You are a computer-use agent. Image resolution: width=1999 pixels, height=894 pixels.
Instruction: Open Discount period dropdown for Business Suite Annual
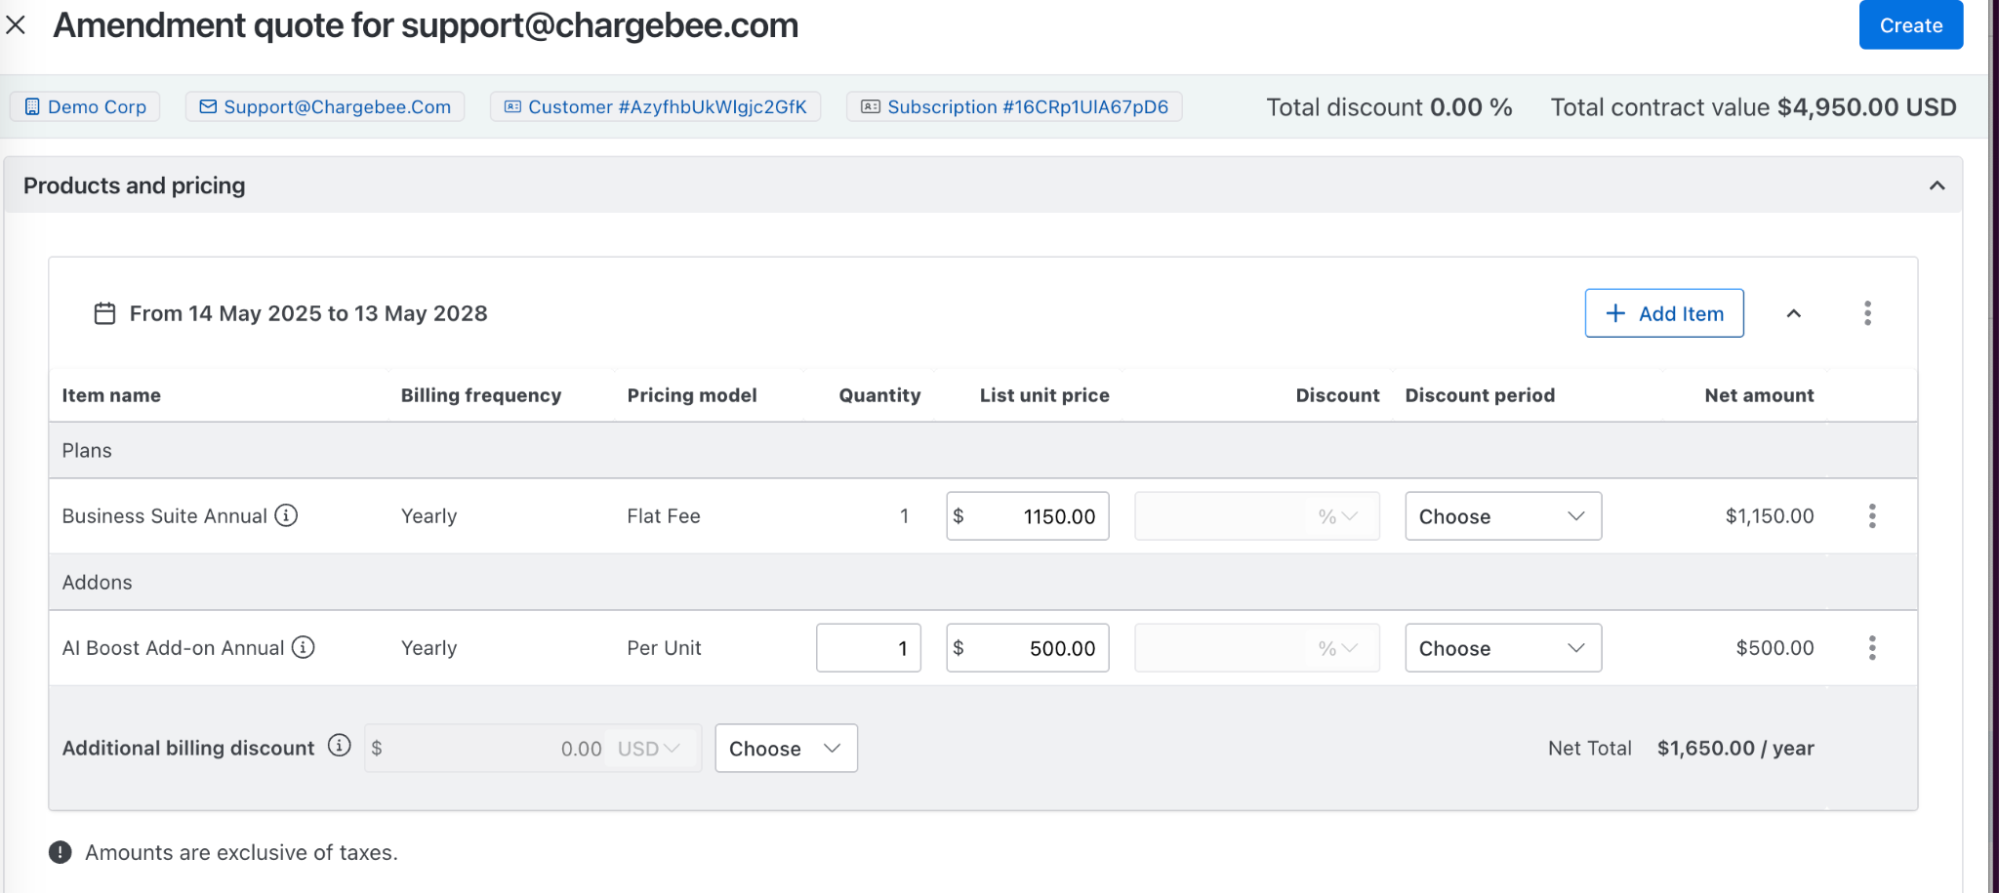[x=1502, y=516]
